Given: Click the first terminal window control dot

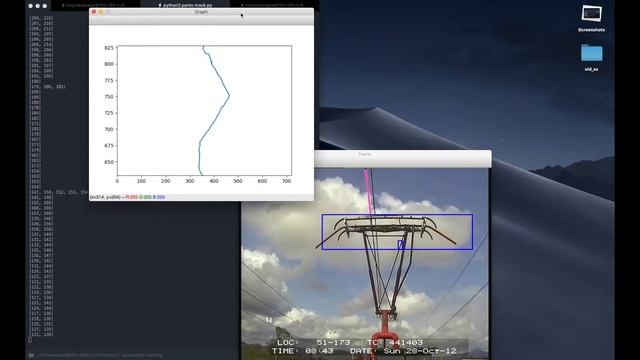Looking at the screenshot, I should [31, 6].
